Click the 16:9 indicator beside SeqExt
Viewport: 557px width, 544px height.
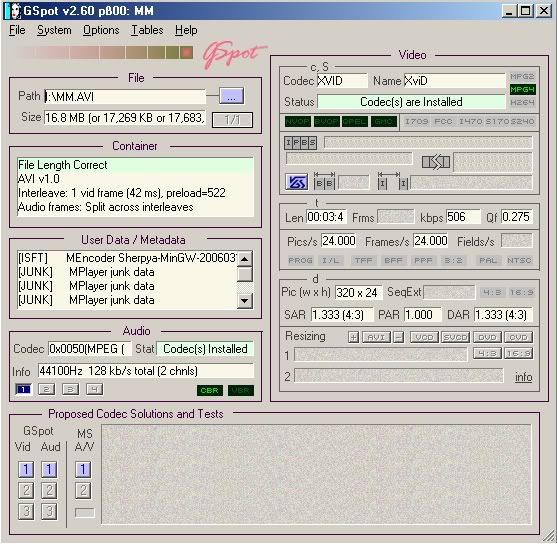pos(521,292)
